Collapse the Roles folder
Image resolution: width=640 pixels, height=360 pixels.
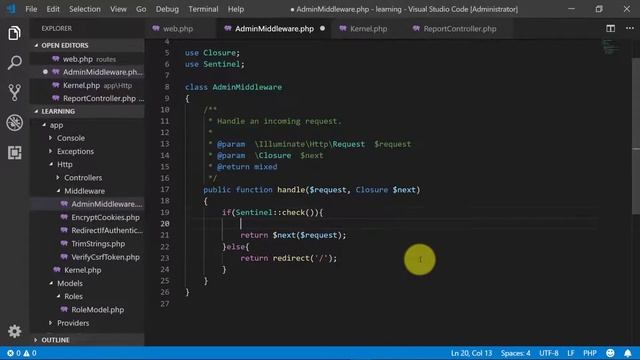87,296
